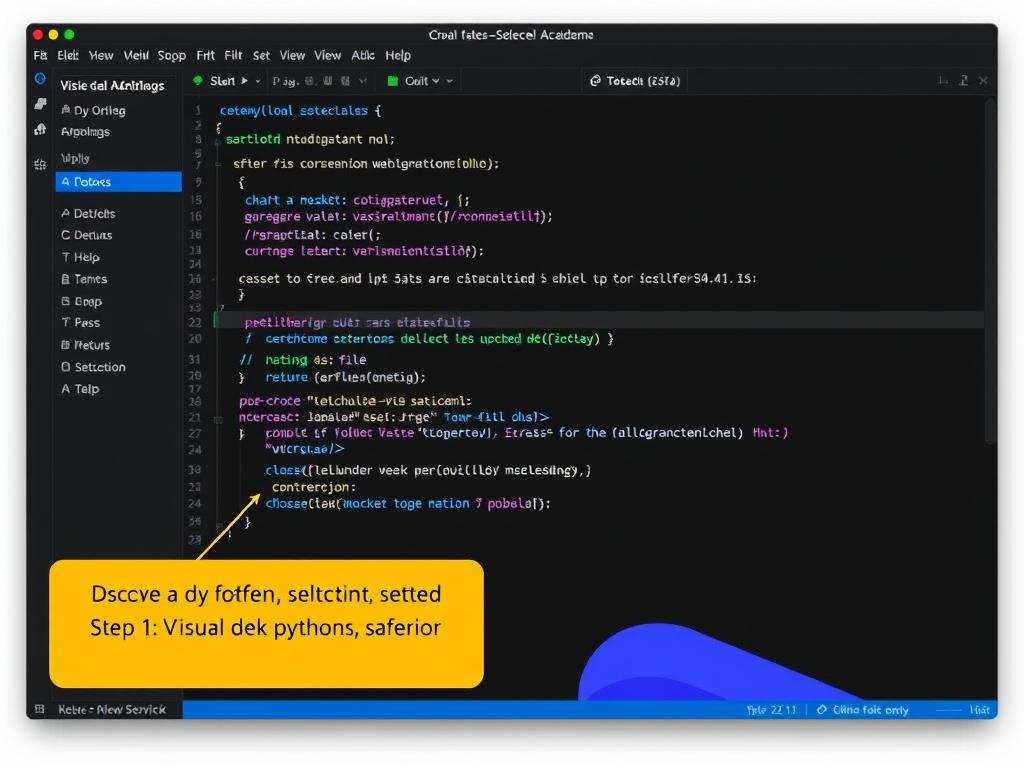Image resolution: width=1024 pixels, height=768 pixels.
Task: Click the blue circle icon in activity bar
Action: pyautogui.click(x=40, y=79)
